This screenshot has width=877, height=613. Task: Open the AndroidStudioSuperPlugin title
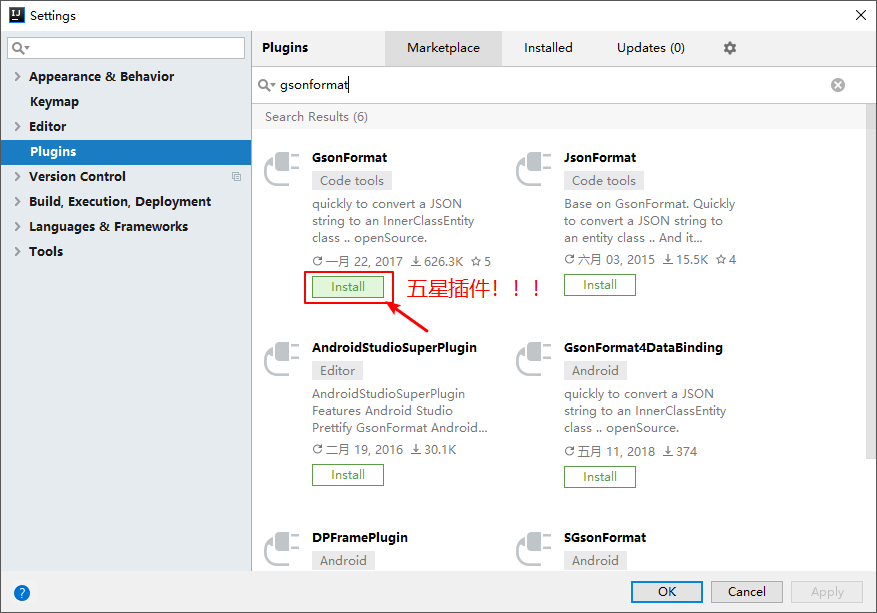click(394, 348)
